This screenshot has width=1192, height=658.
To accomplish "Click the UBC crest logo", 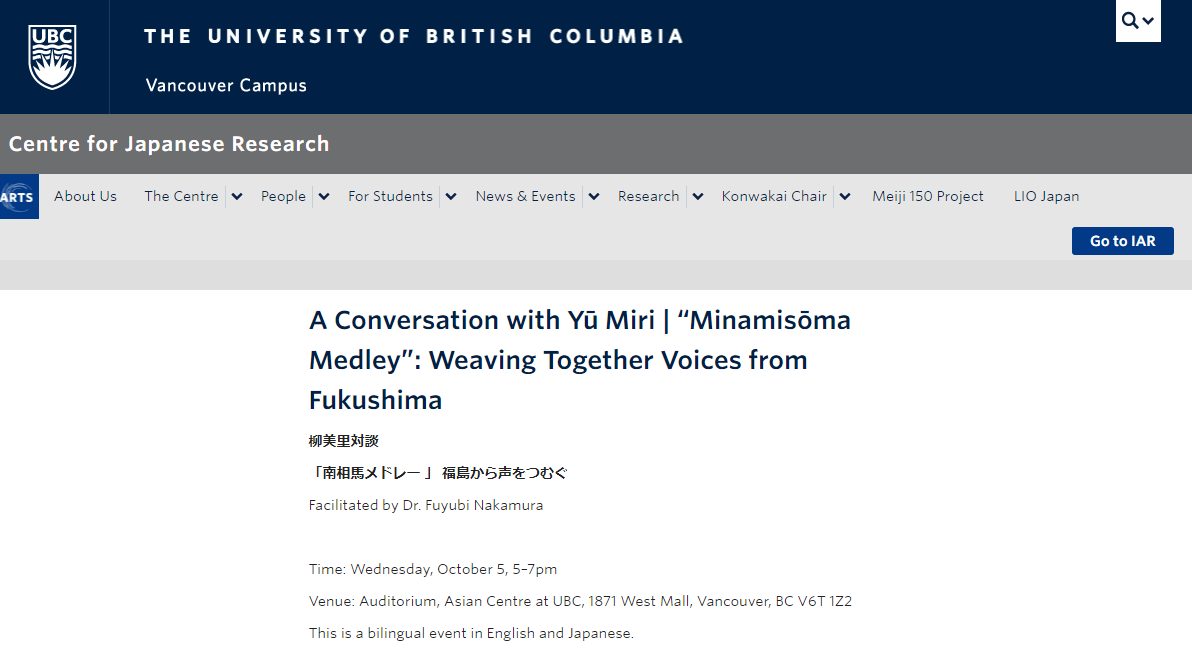I will (x=52, y=57).
